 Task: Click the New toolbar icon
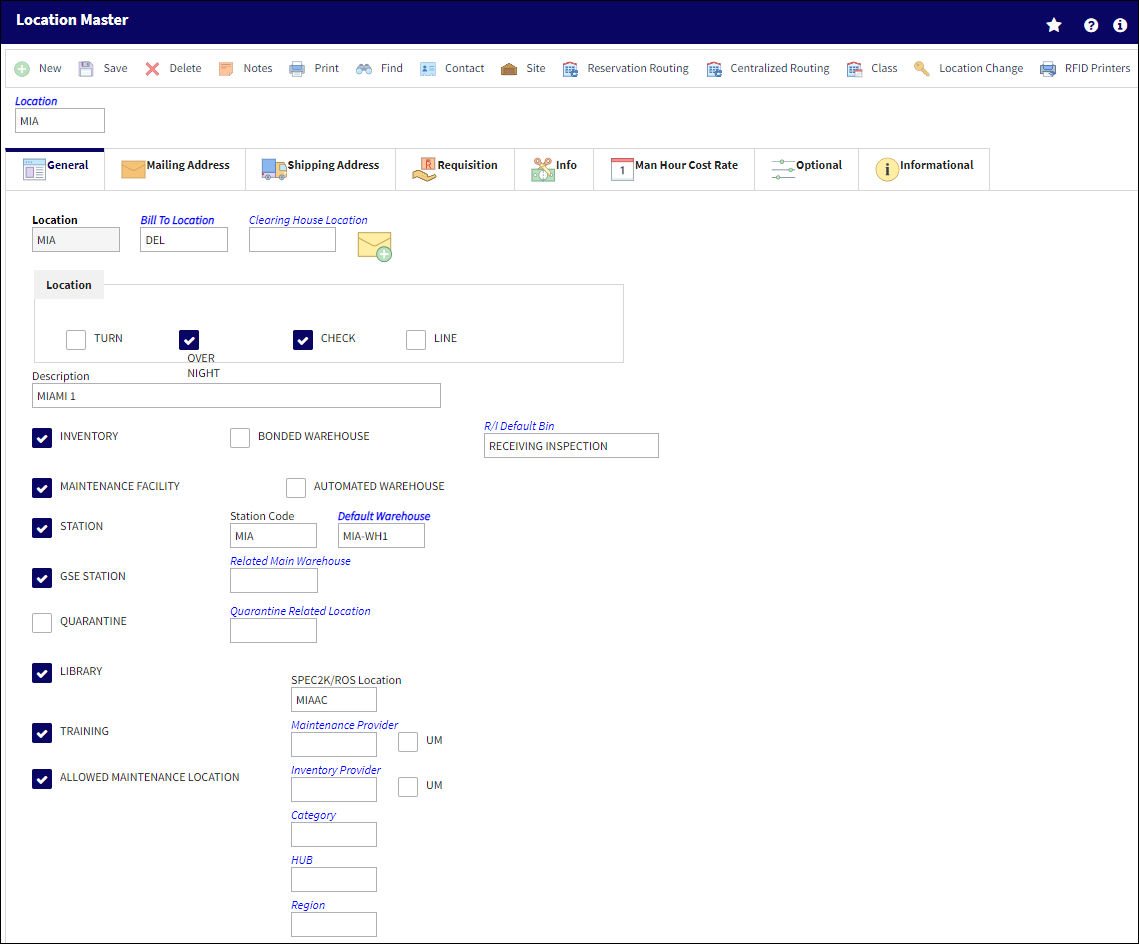[23, 69]
